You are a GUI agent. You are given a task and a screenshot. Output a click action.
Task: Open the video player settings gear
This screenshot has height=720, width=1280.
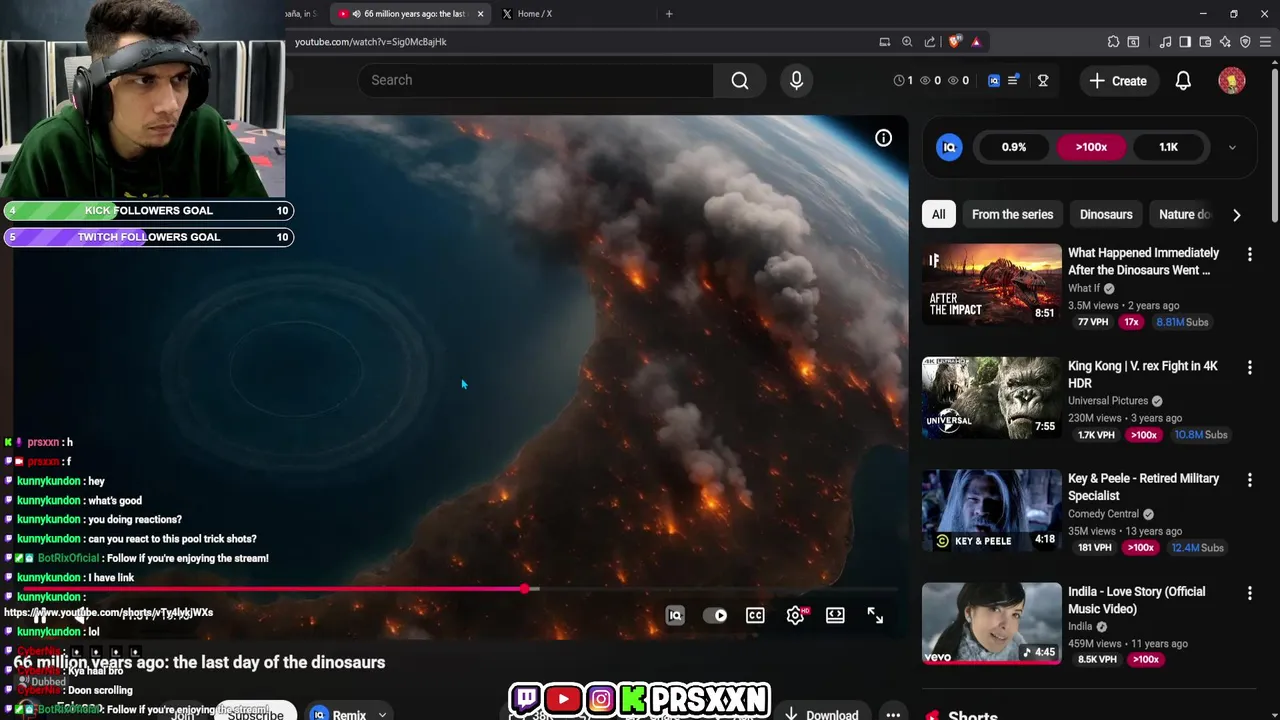pyautogui.click(x=795, y=616)
